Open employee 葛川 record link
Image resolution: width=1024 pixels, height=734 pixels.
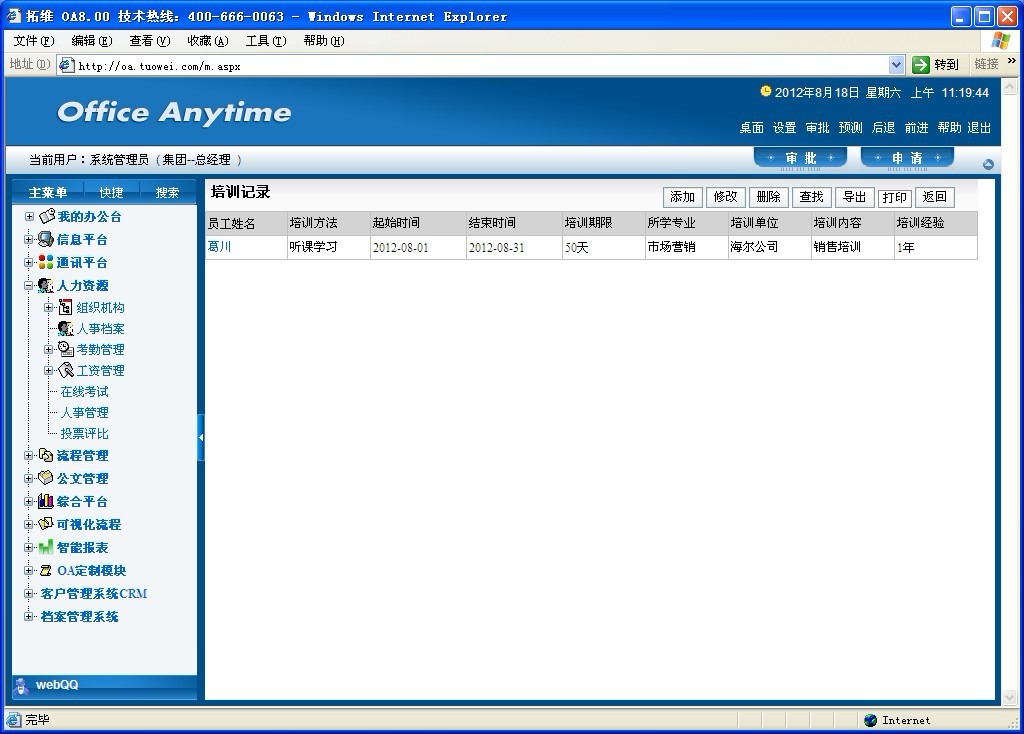click(219, 247)
